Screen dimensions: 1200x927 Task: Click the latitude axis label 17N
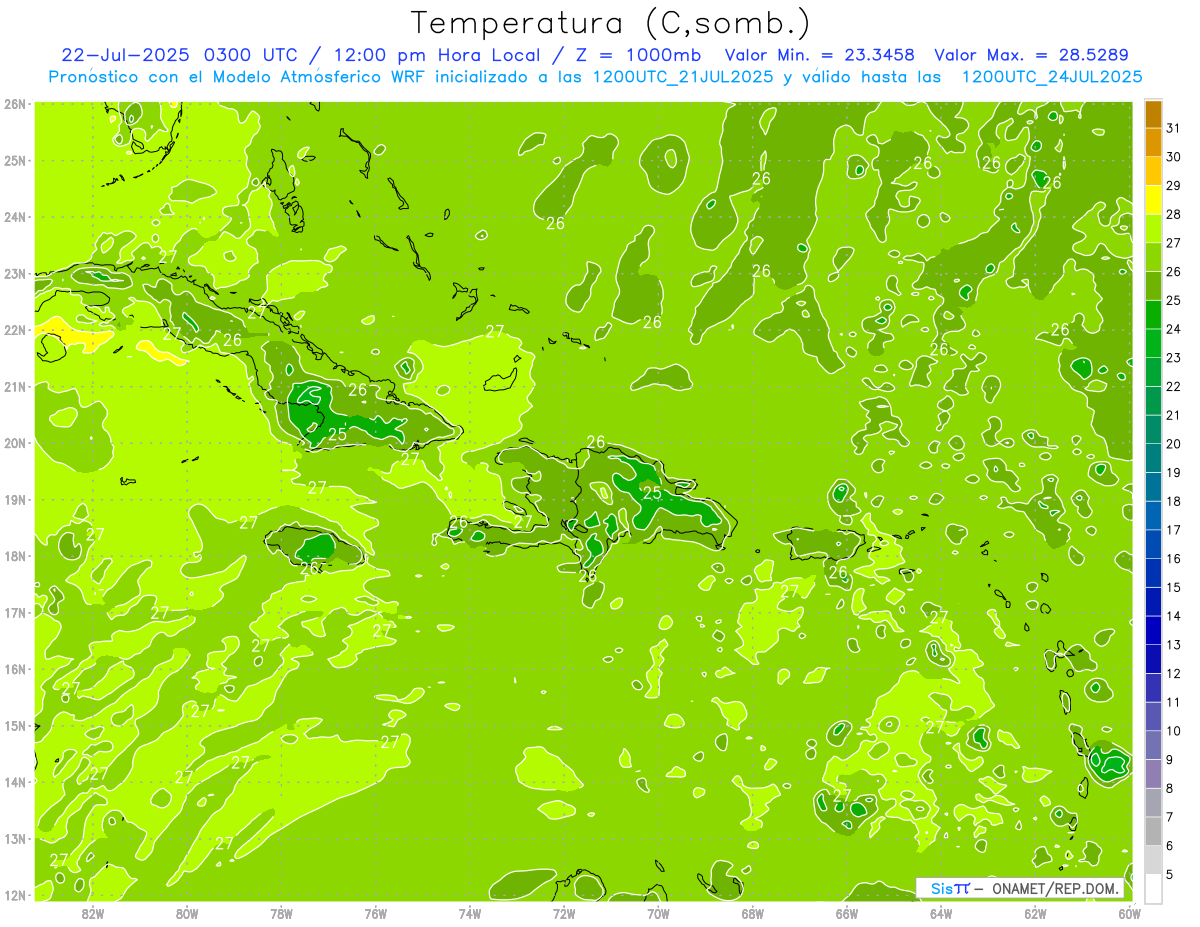pos(14,612)
